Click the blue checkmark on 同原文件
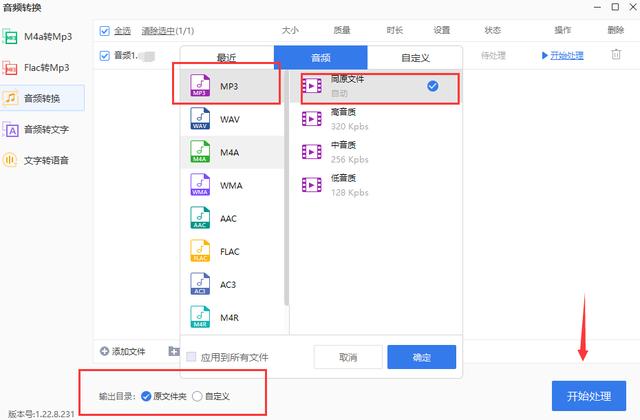640x420 pixels. (433, 86)
